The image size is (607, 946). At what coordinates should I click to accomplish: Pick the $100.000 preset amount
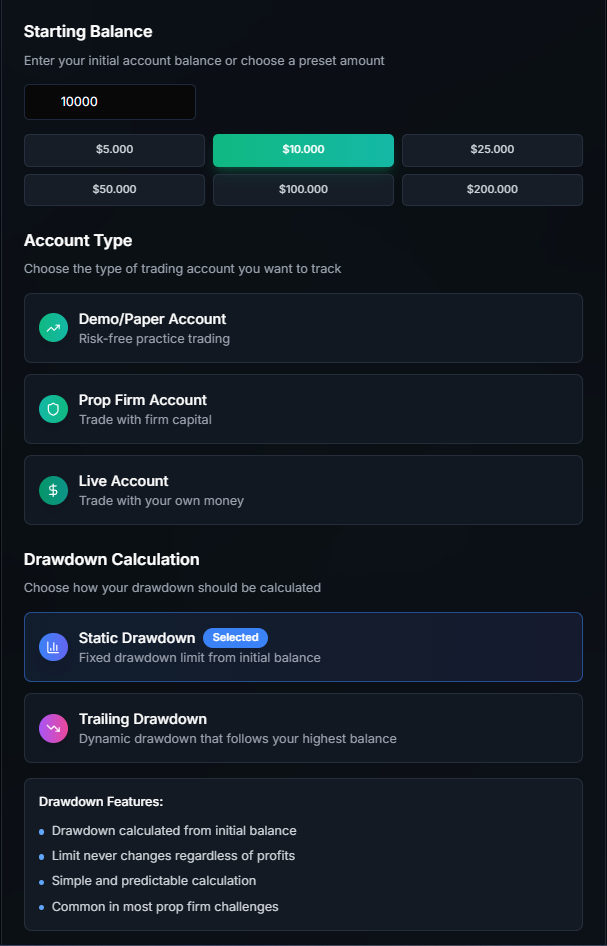(303, 189)
